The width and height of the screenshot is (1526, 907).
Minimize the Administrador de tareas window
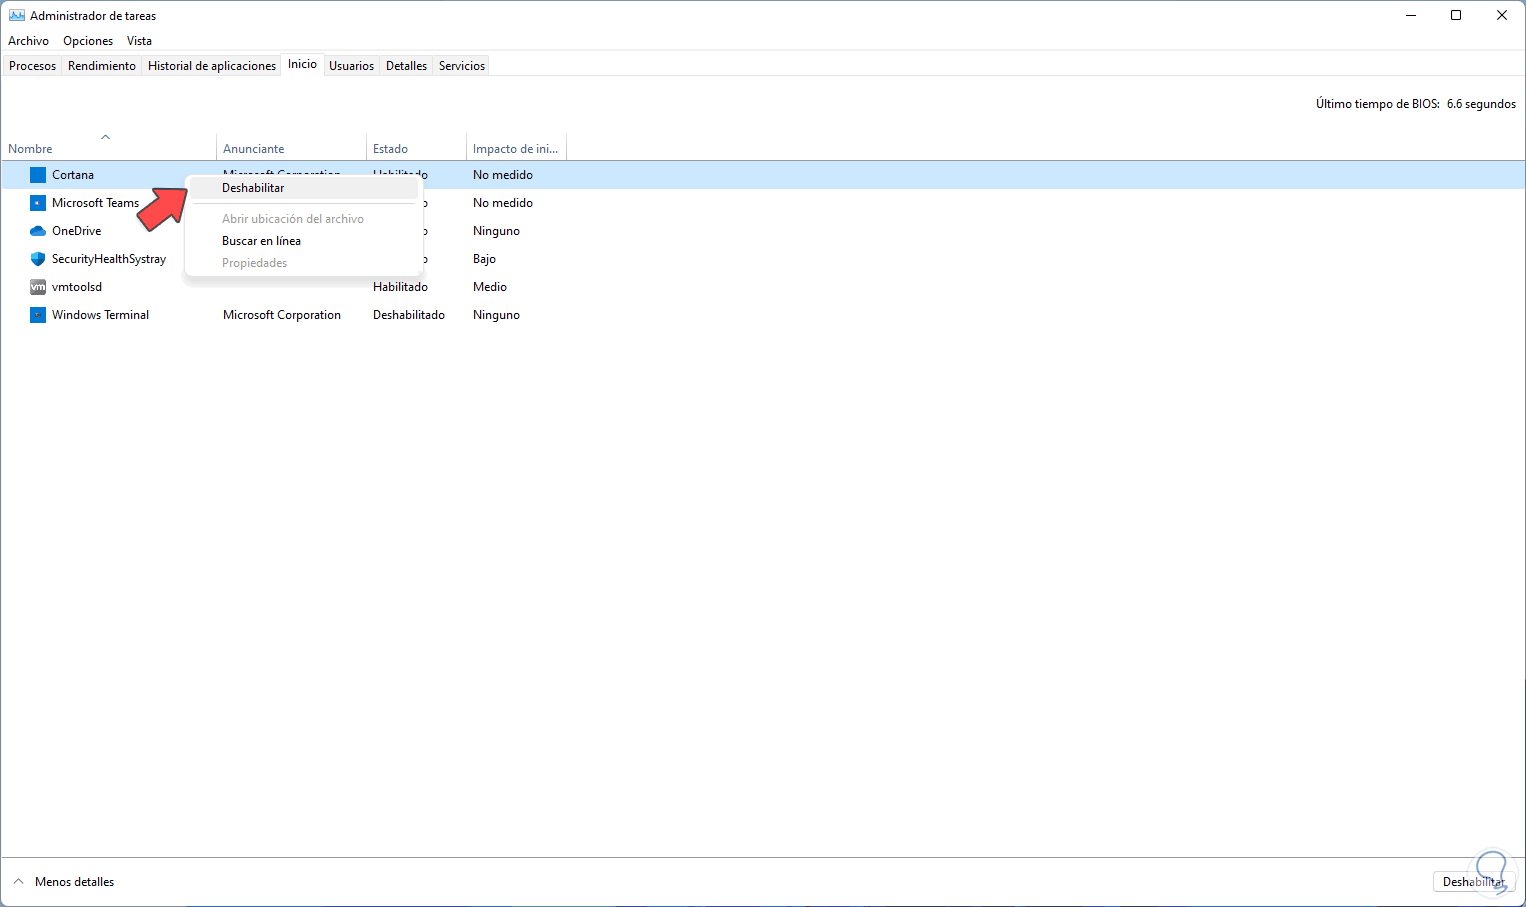pos(1411,16)
